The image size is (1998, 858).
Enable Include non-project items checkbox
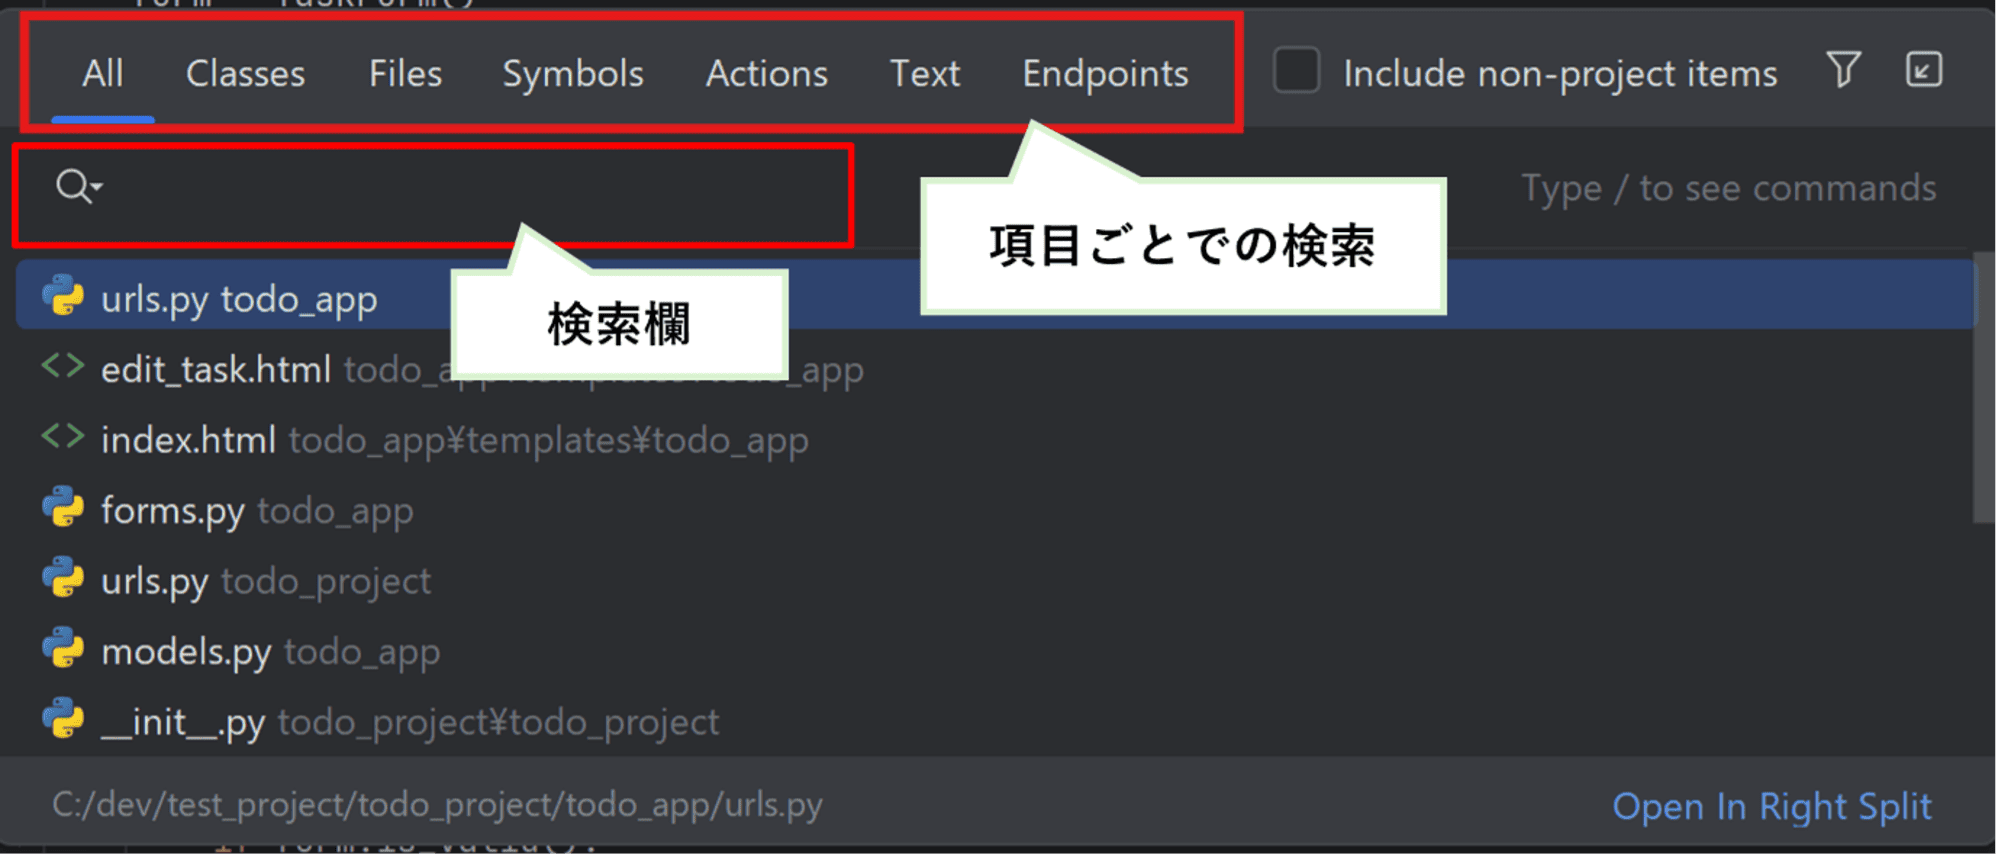click(1296, 71)
